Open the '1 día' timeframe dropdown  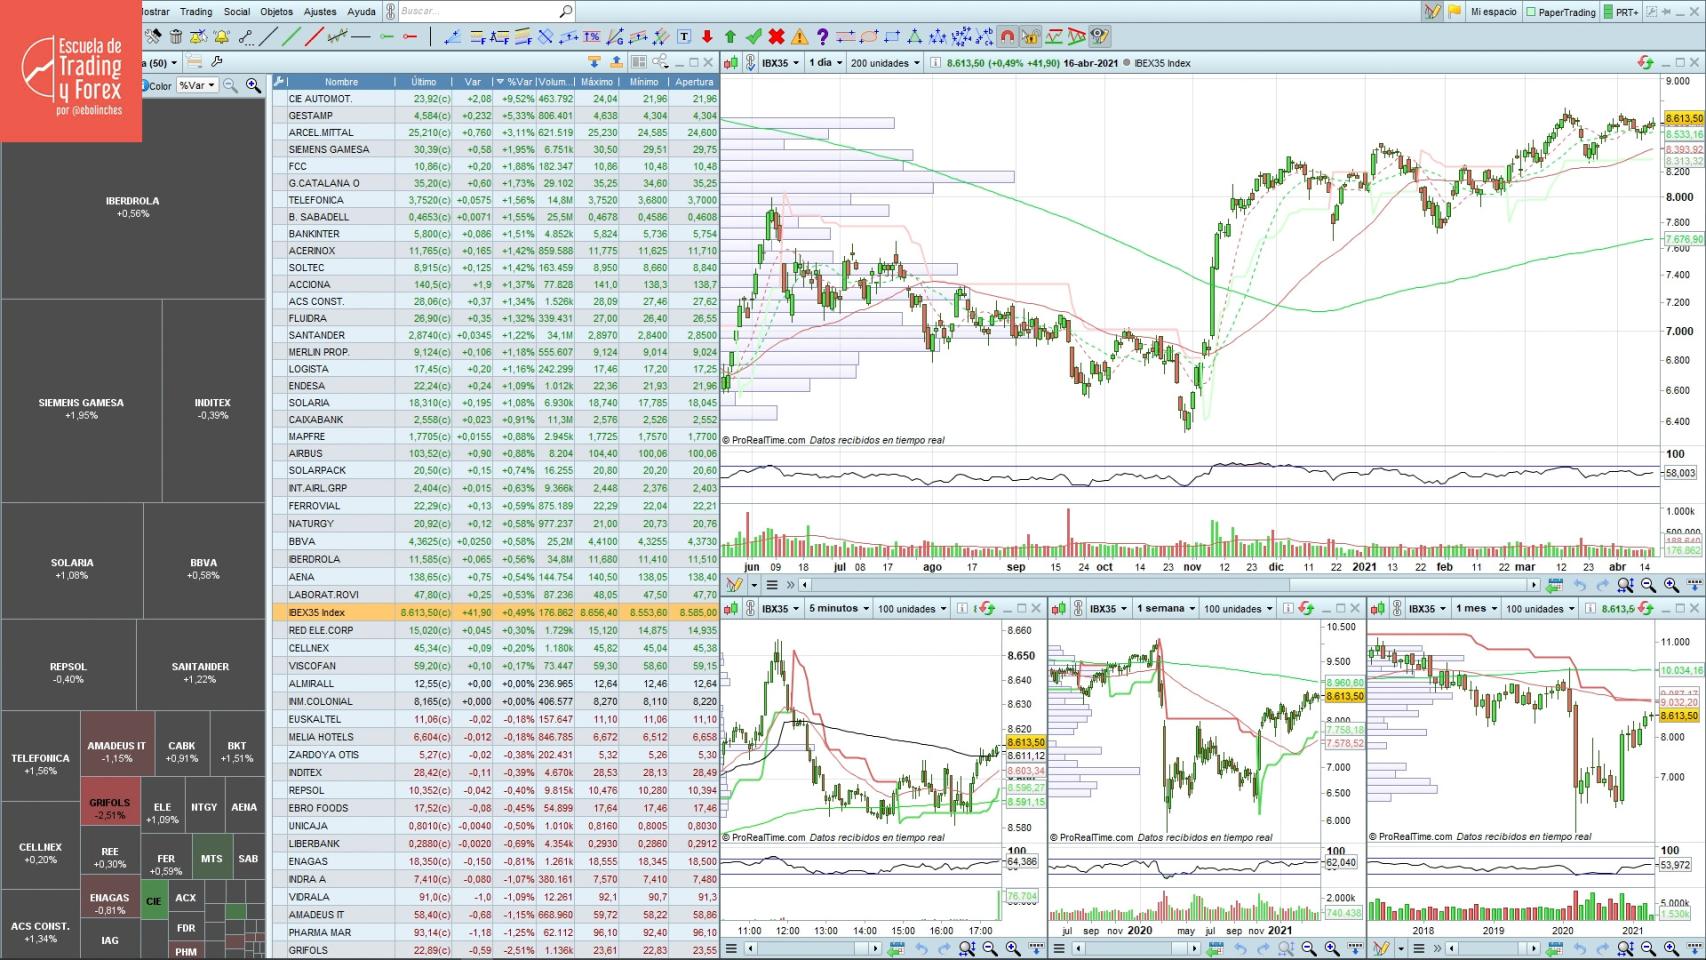(x=825, y=63)
